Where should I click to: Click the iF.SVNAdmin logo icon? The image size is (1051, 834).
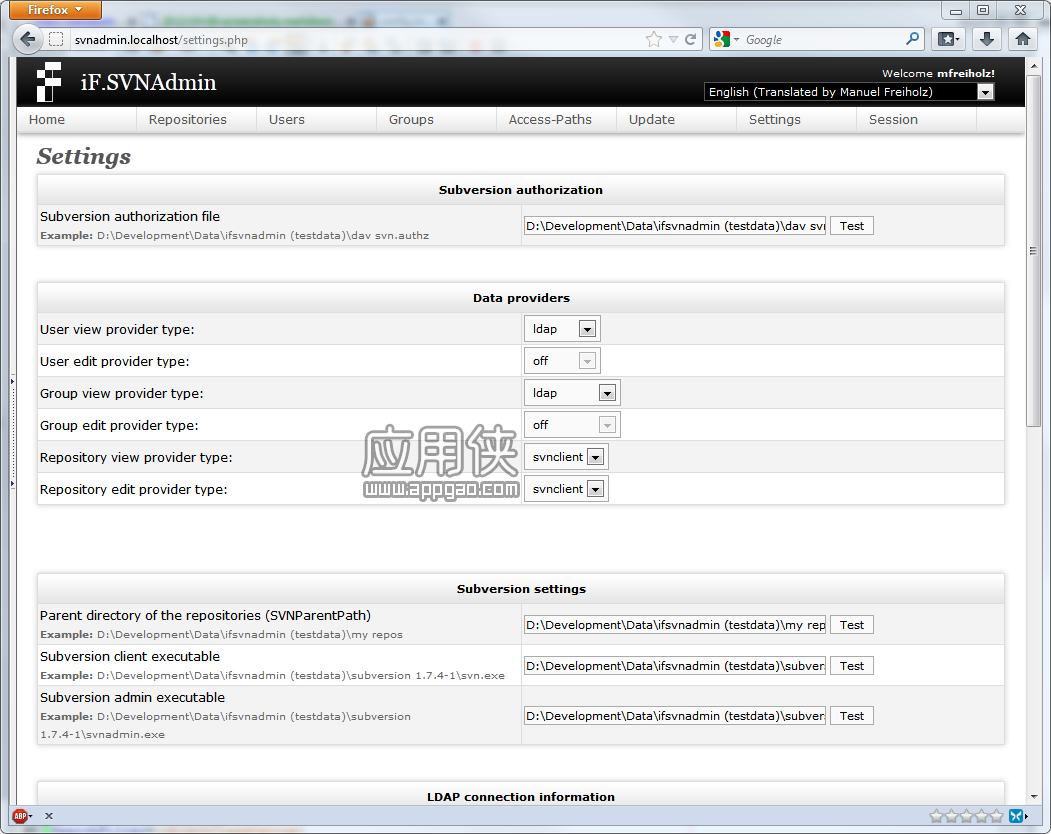pyautogui.click(x=49, y=82)
